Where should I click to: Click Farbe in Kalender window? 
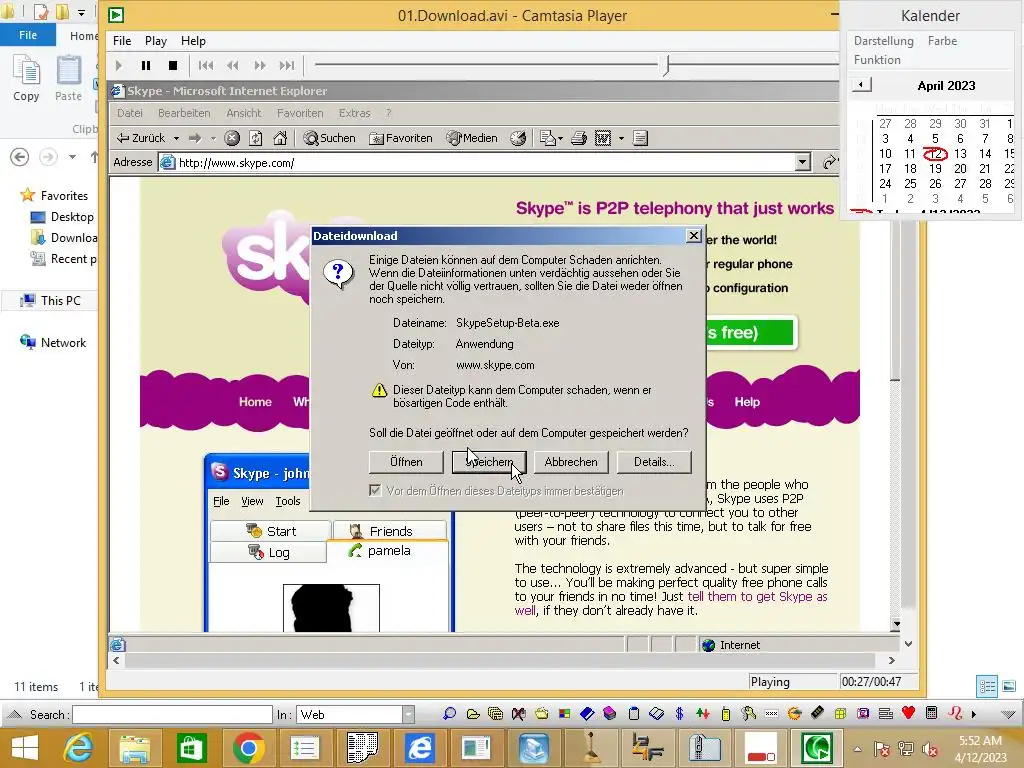pyautogui.click(x=942, y=40)
